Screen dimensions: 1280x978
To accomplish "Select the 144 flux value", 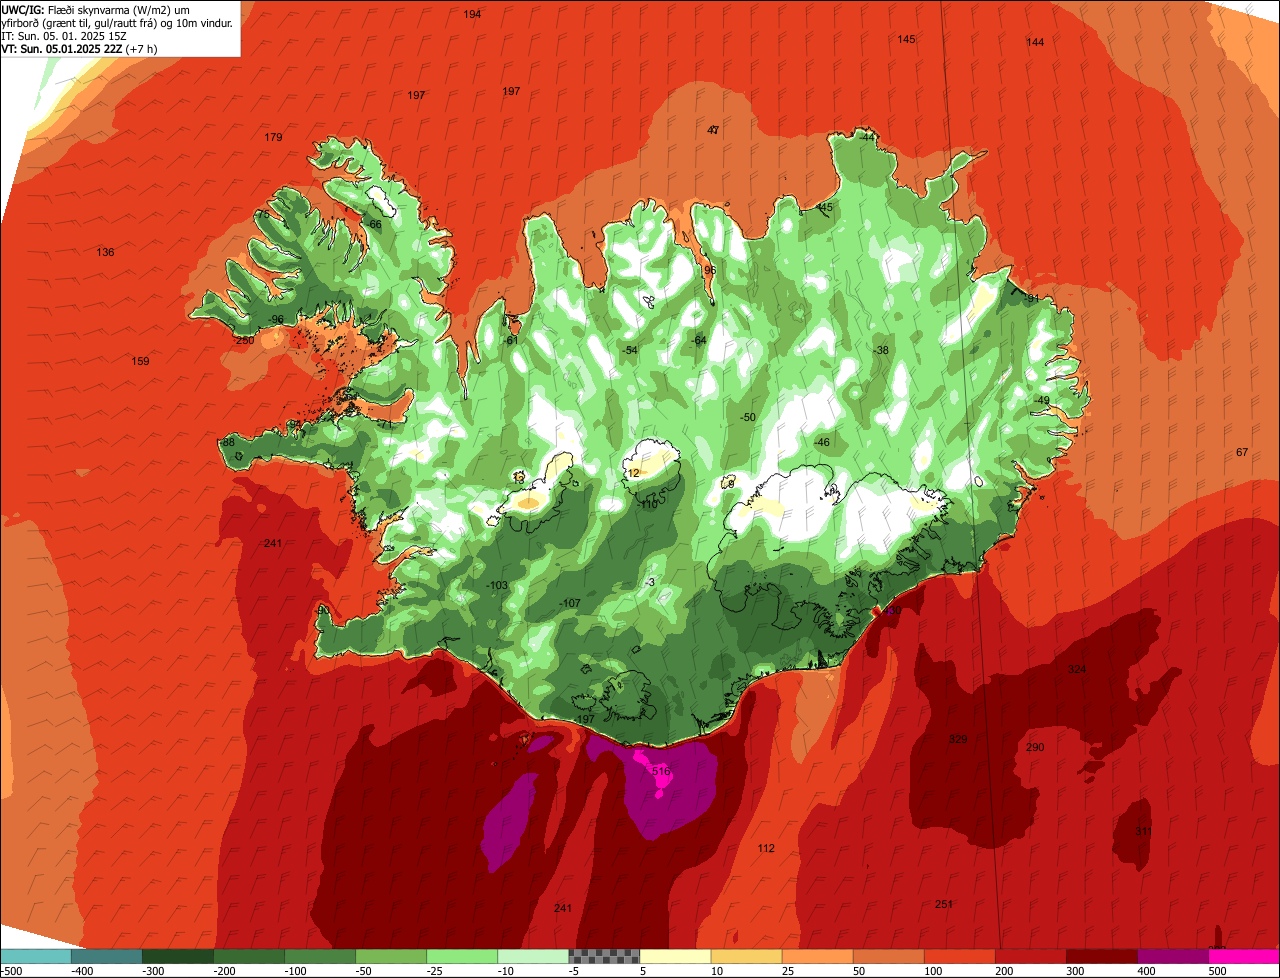I will tap(1035, 42).
